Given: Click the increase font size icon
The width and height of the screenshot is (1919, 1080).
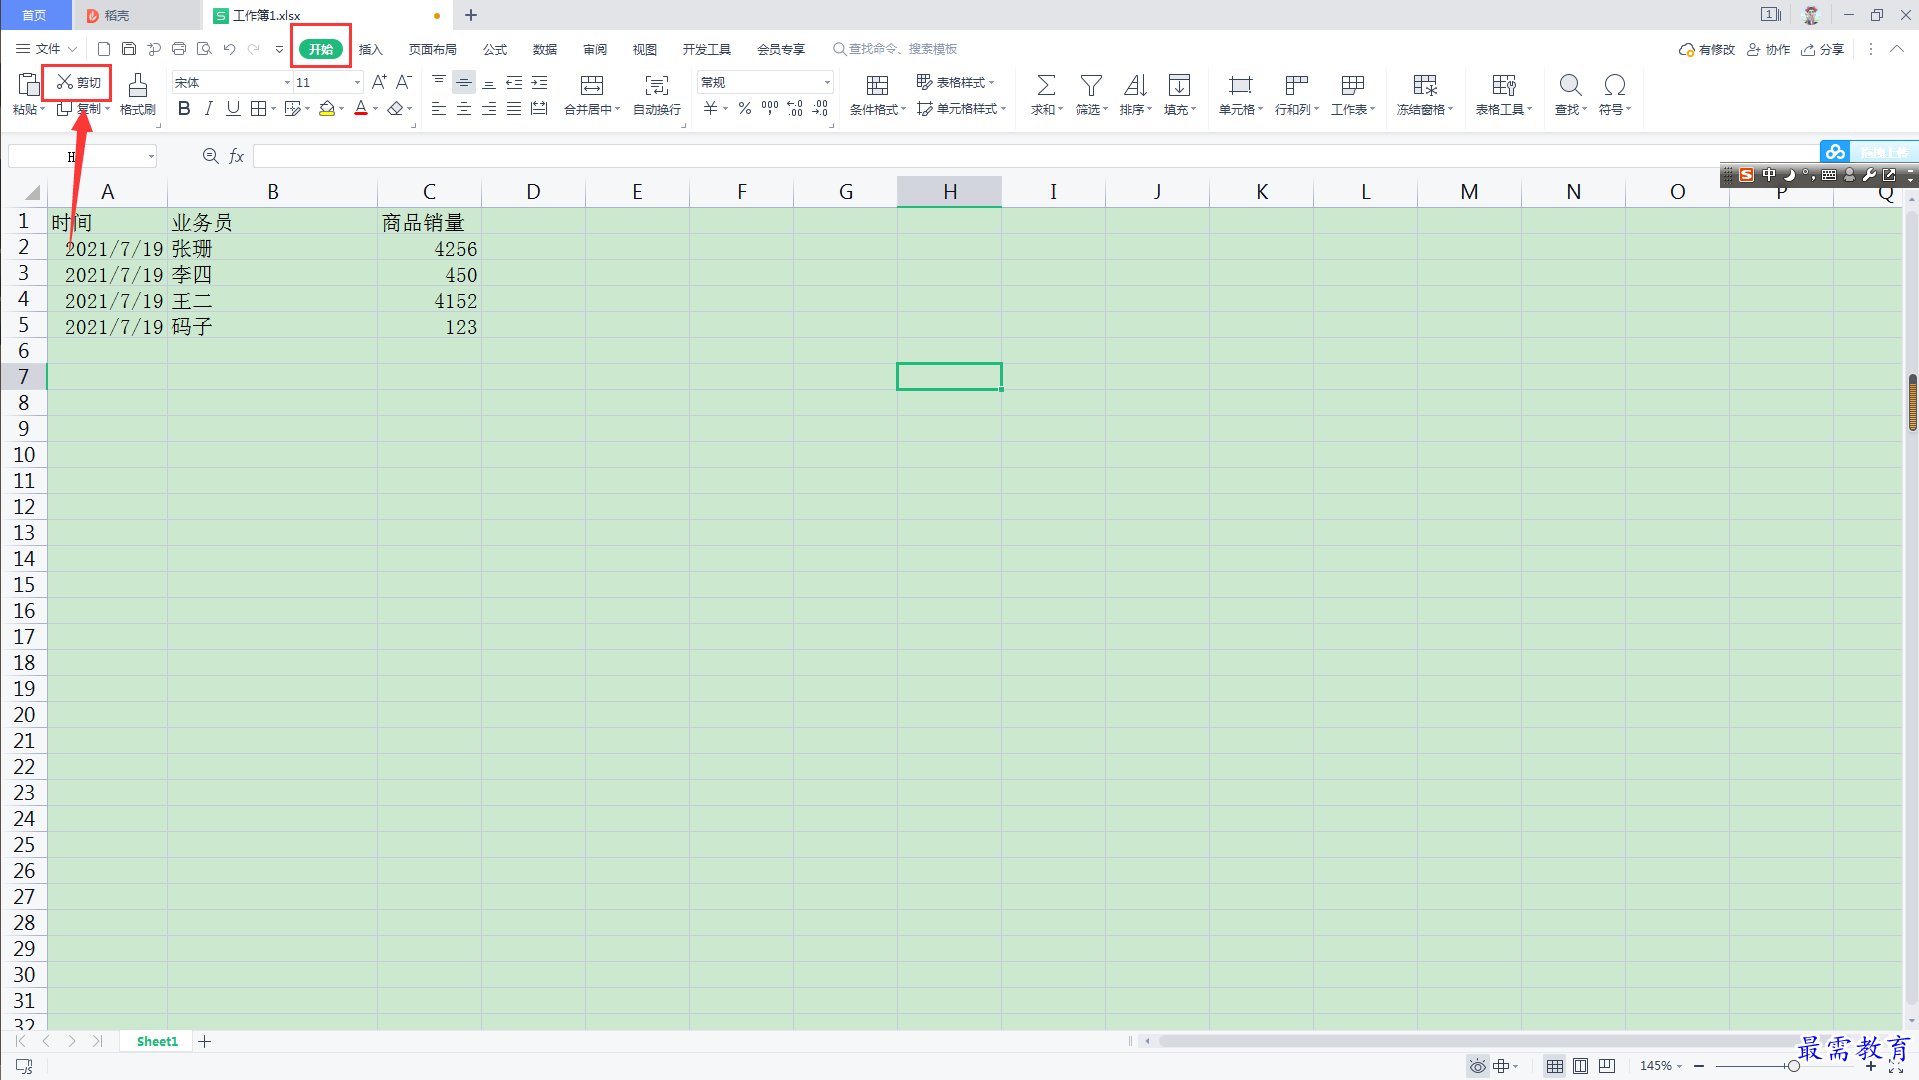Looking at the screenshot, I should click(379, 82).
